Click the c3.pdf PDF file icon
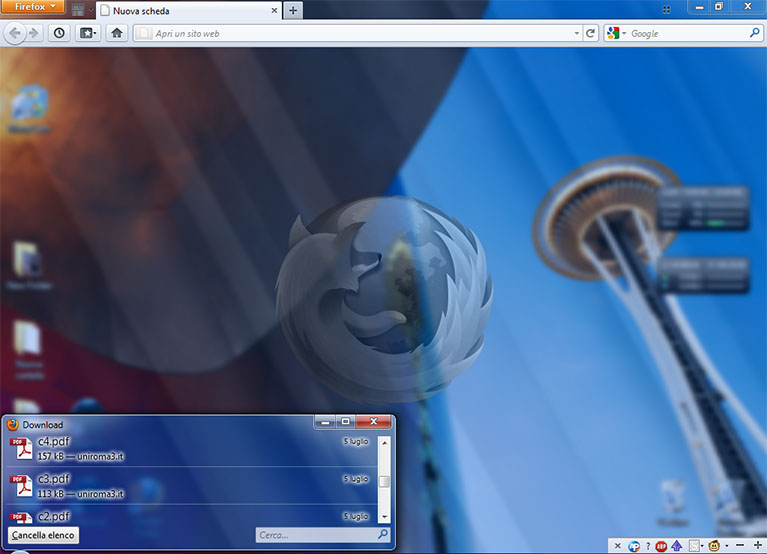 [21, 486]
